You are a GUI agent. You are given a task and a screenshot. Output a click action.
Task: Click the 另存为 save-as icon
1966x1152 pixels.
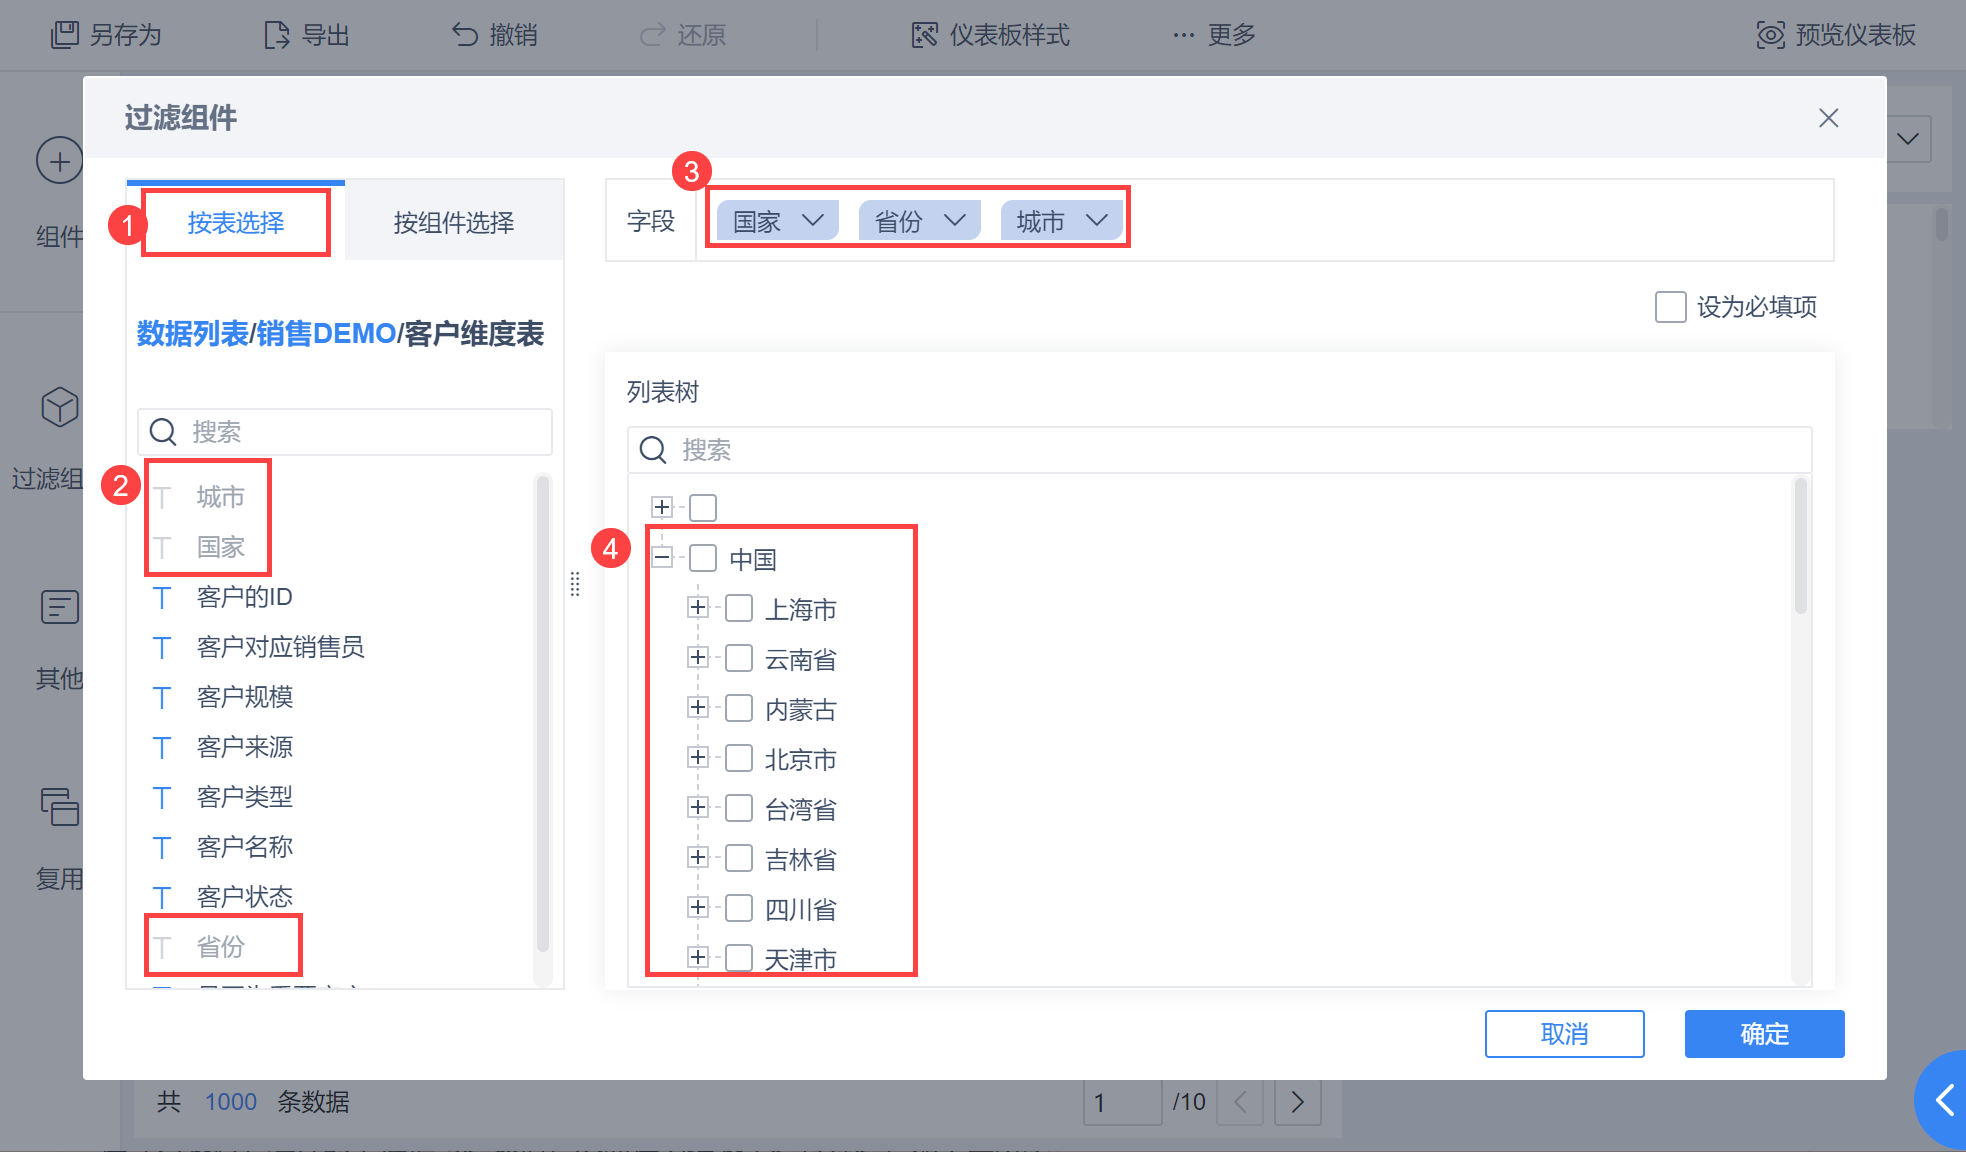click(x=65, y=35)
